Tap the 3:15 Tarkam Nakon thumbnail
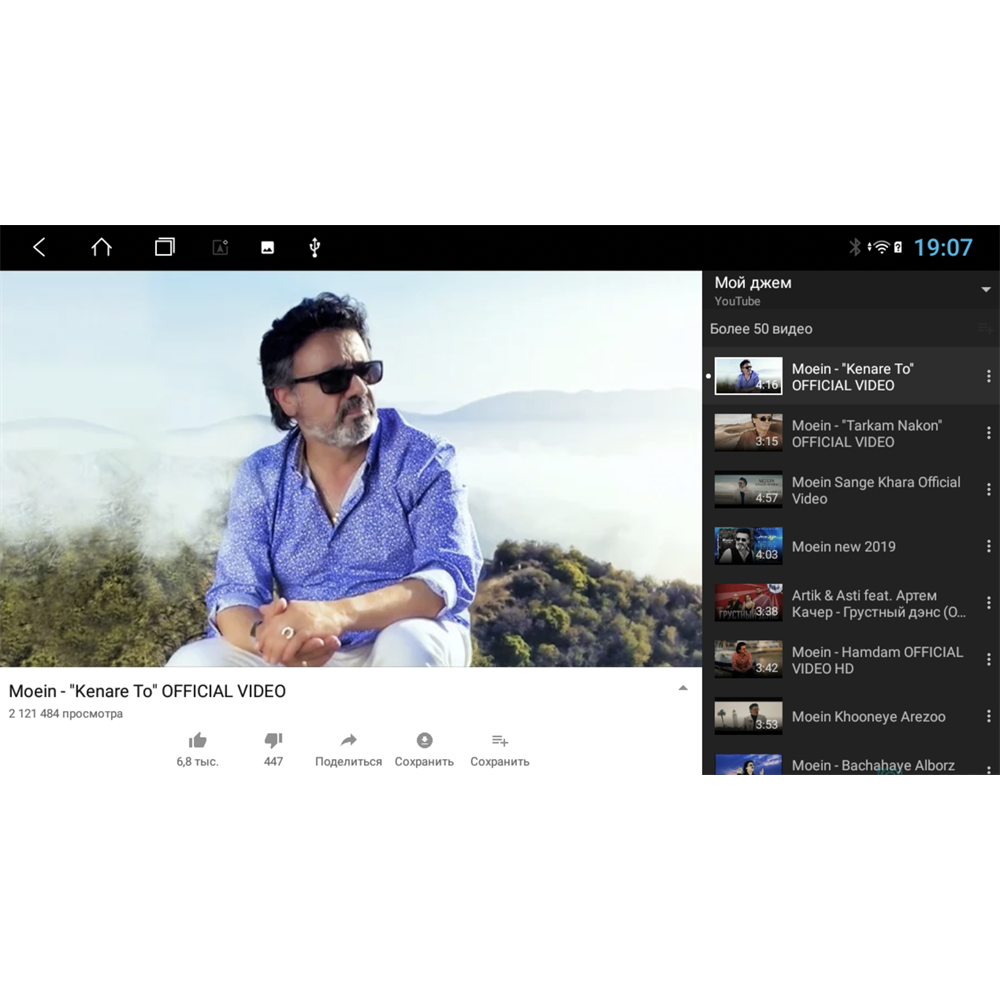 tap(748, 433)
